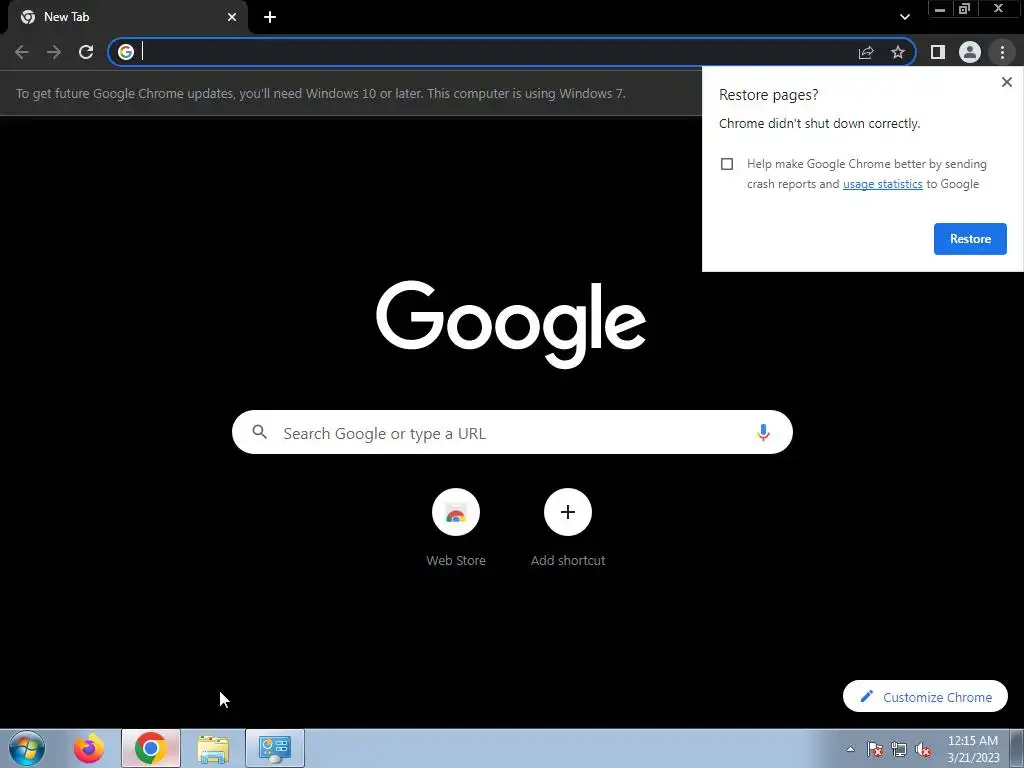
Task: Reload the page with the refresh icon
Action: coord(86,52)
